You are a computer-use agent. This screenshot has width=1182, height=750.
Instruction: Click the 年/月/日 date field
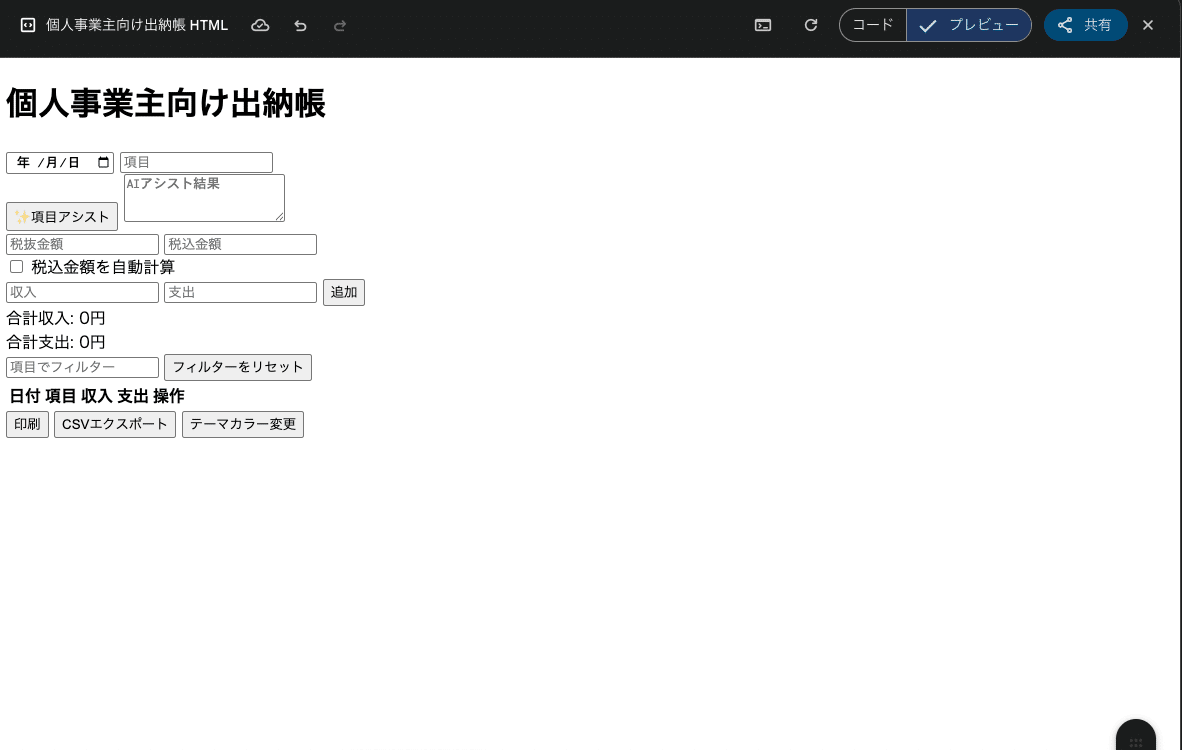tap(60, 162)
